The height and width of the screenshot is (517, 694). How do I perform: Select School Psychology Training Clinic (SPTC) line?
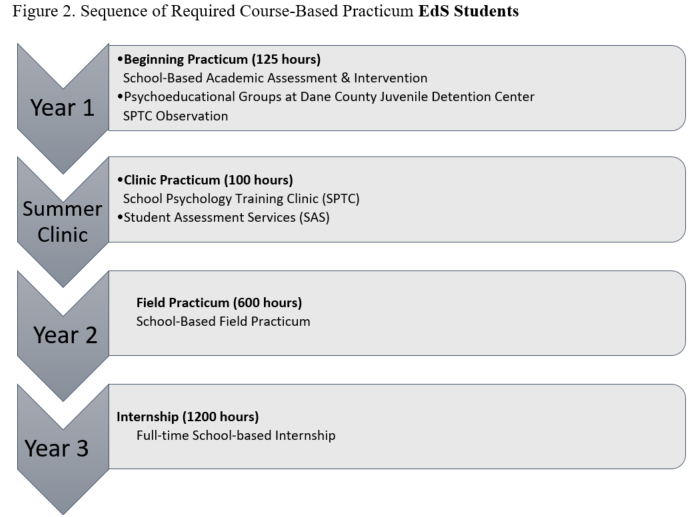[240, 198]
